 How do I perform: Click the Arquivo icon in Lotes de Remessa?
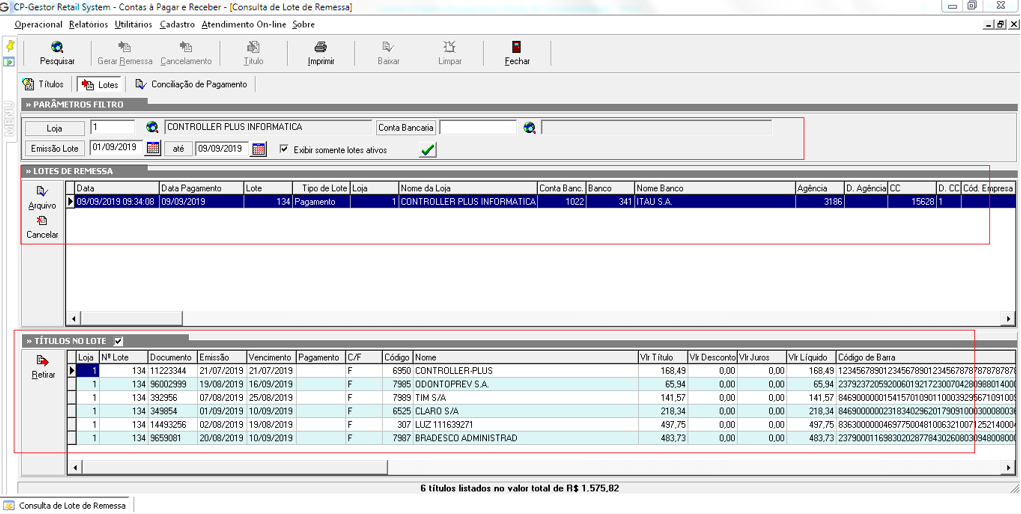tap(42, 192)
